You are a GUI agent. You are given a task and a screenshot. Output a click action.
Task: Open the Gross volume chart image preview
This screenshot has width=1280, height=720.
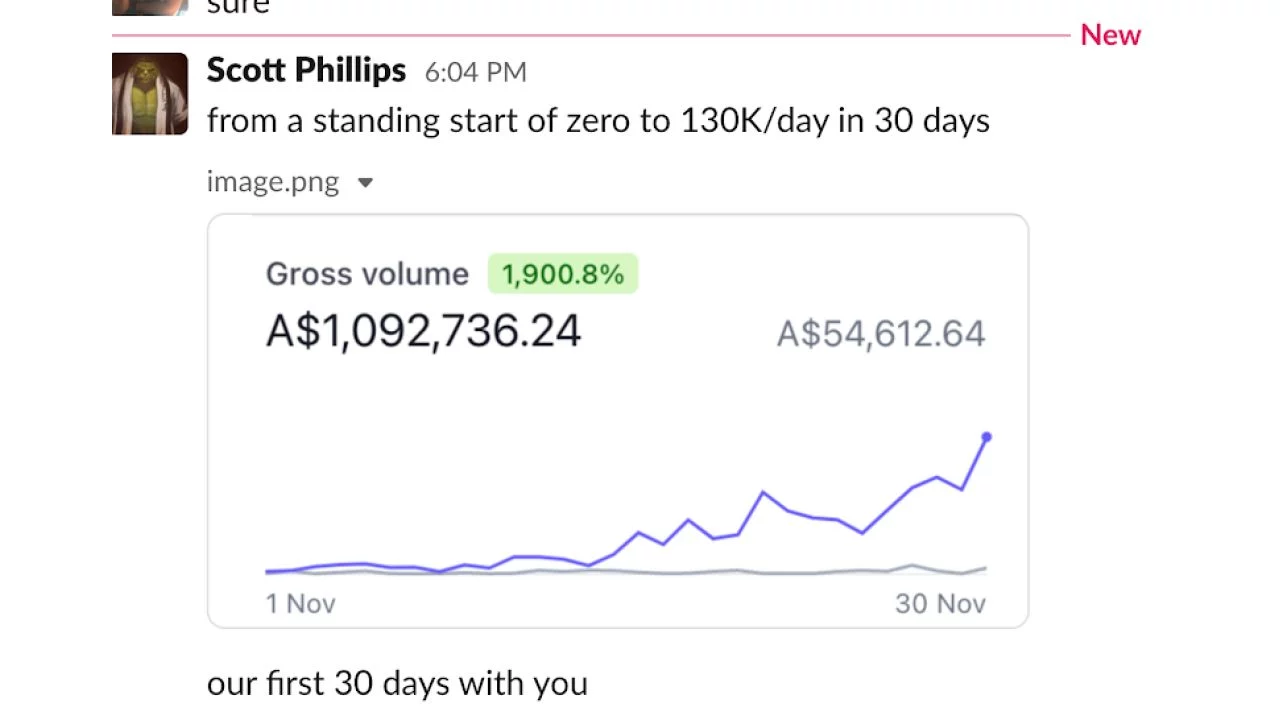[617, 420]
